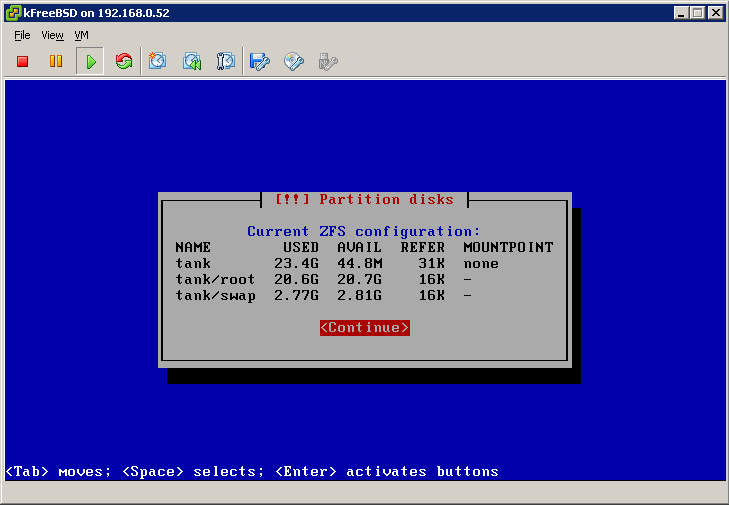Activate the Continue button
The height and width of the screenshot is (505, 729).
click(365, 328)
